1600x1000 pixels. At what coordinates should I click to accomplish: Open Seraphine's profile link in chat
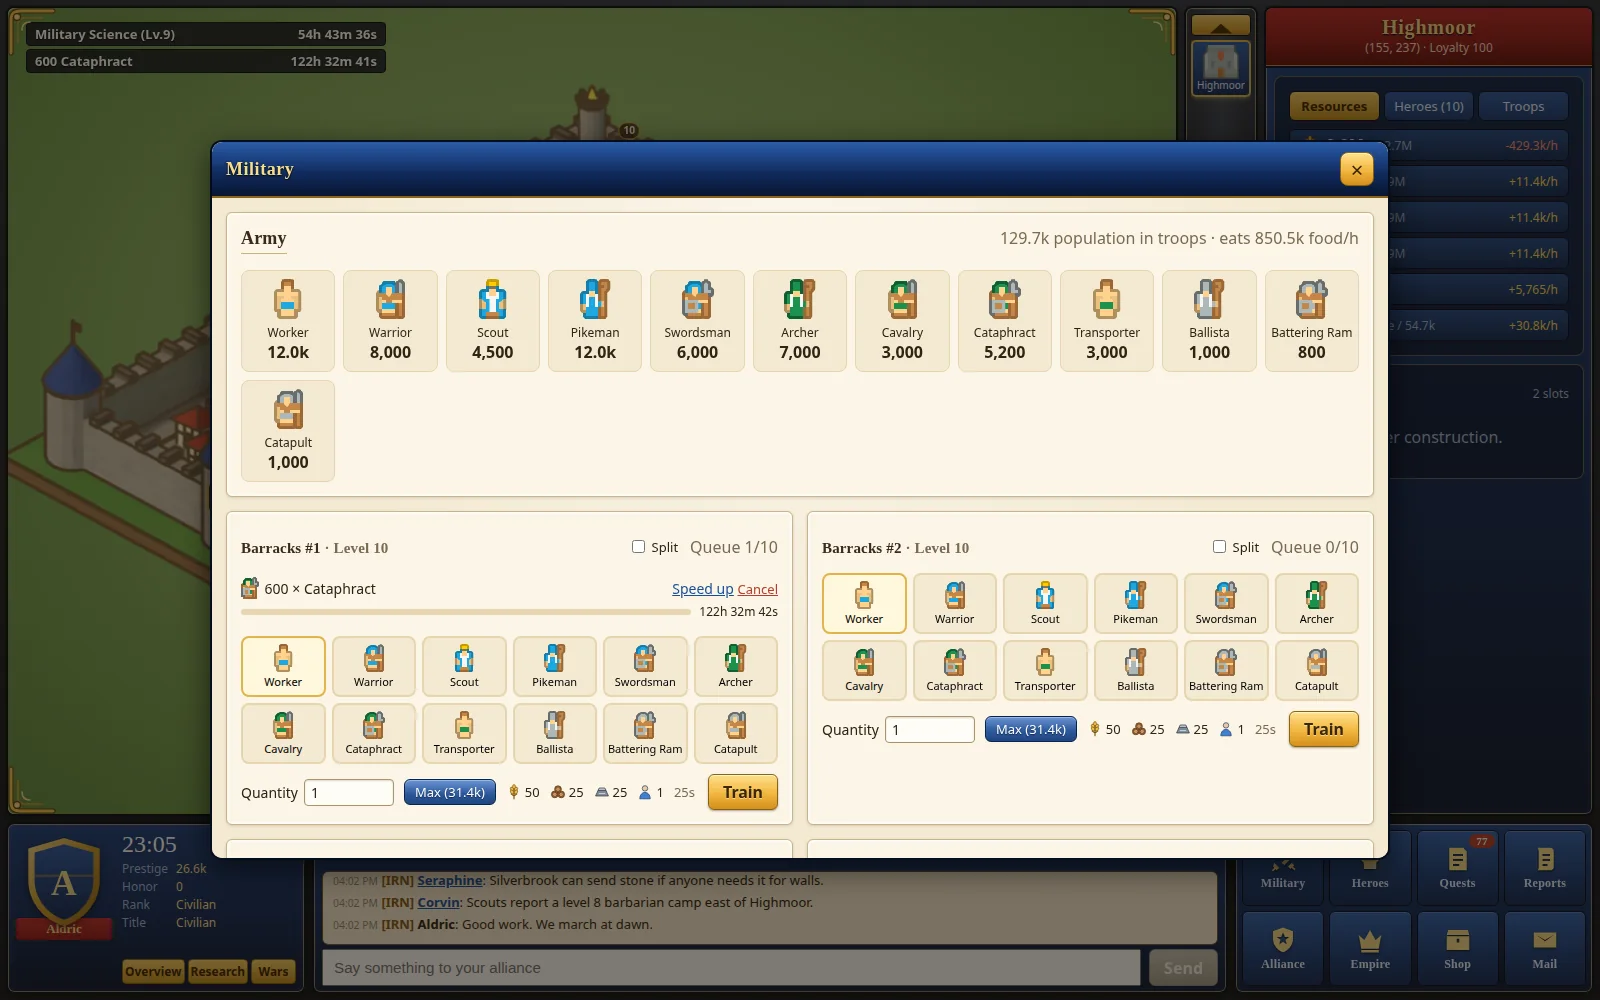coord(449,880)
